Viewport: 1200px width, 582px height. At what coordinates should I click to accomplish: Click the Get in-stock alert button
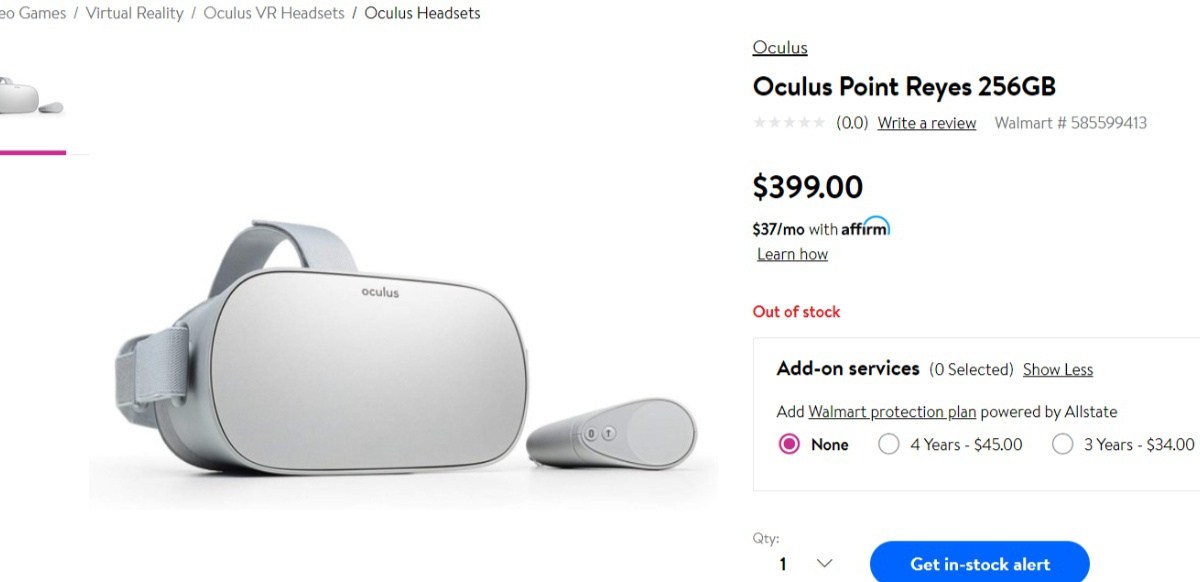[x=980, y=563]
